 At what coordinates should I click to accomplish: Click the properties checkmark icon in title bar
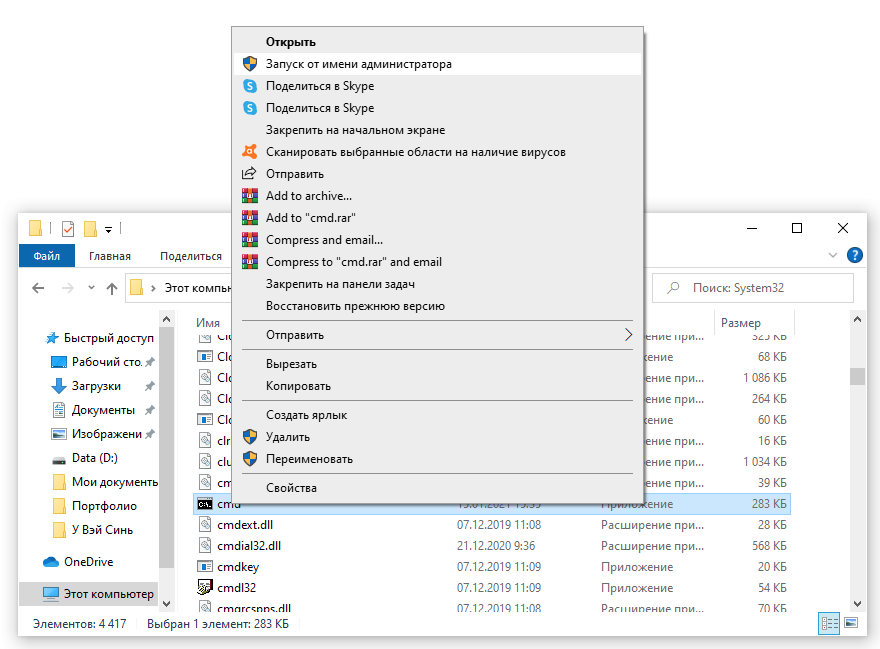click(68, 228)
